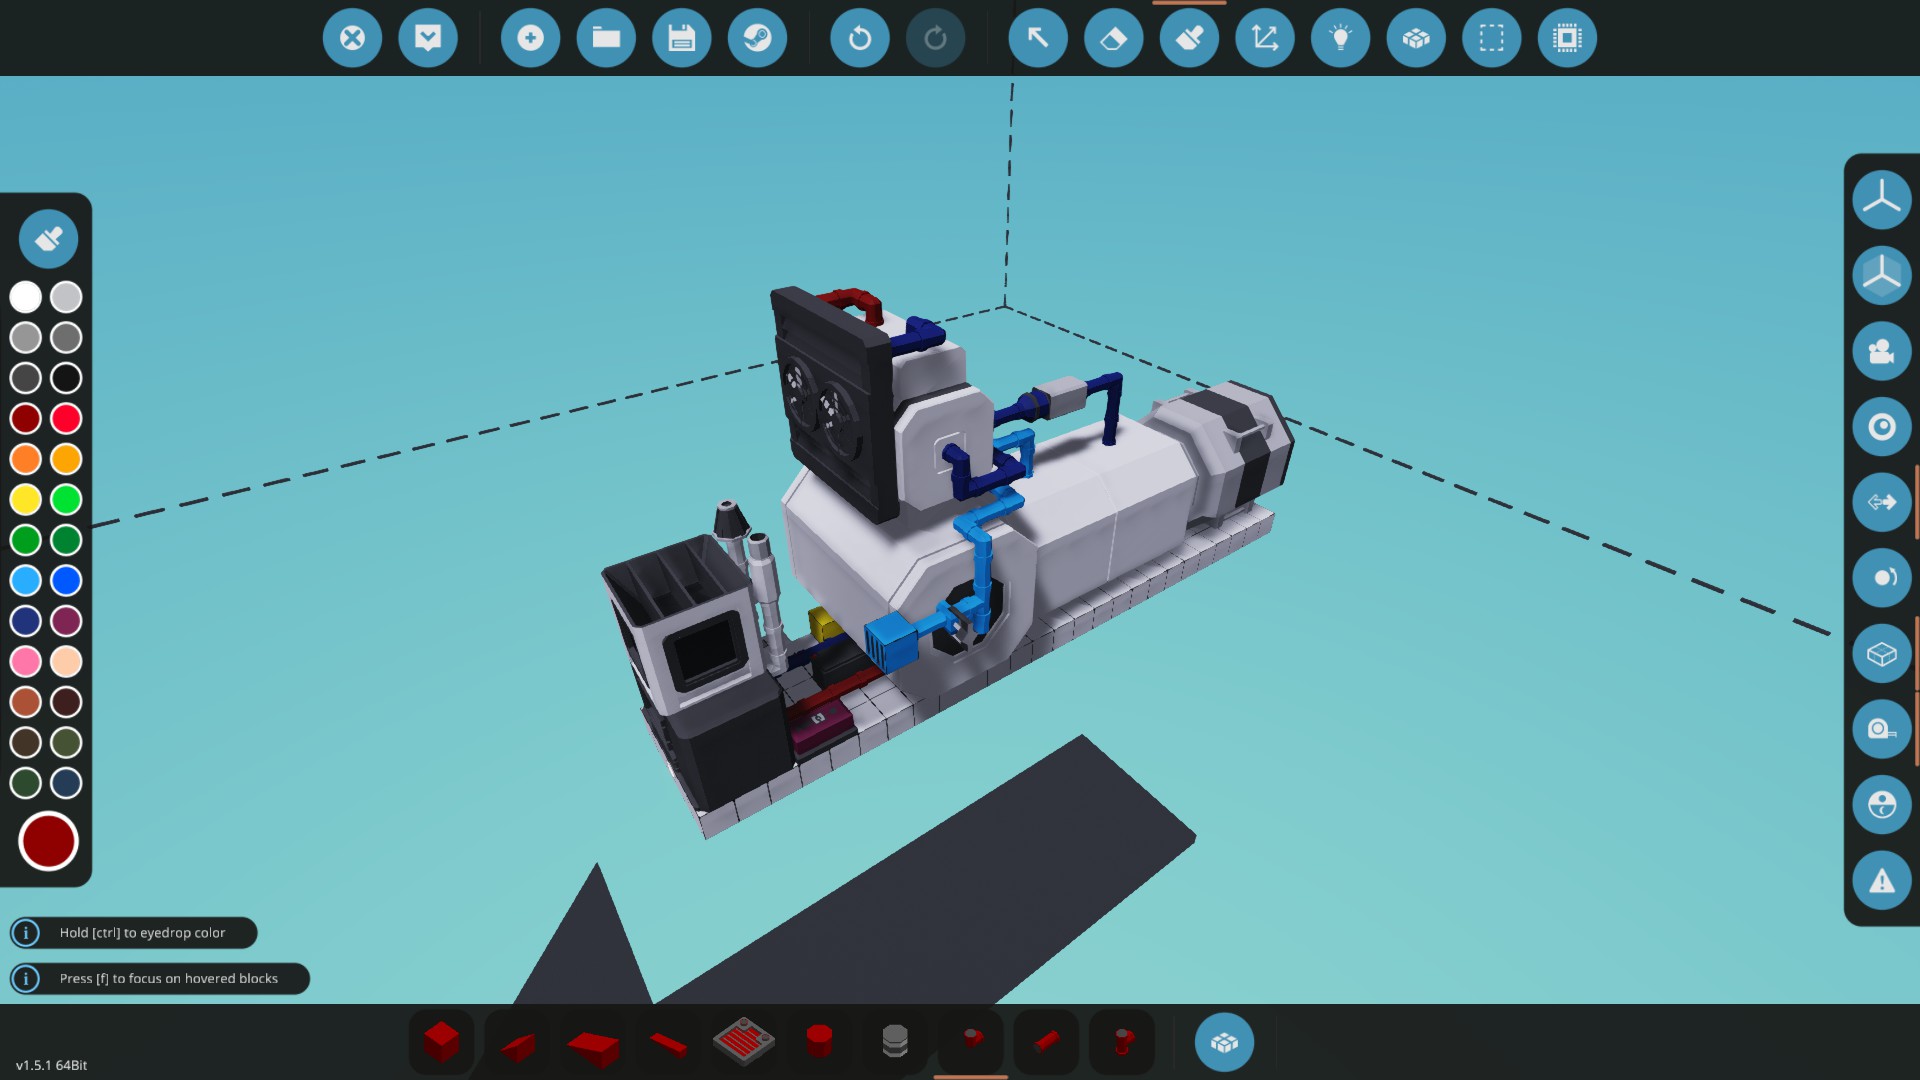Click the camera view button
This screenshot has width=1920, height=1080.
pyautogui.click(x=1881, y=351)
